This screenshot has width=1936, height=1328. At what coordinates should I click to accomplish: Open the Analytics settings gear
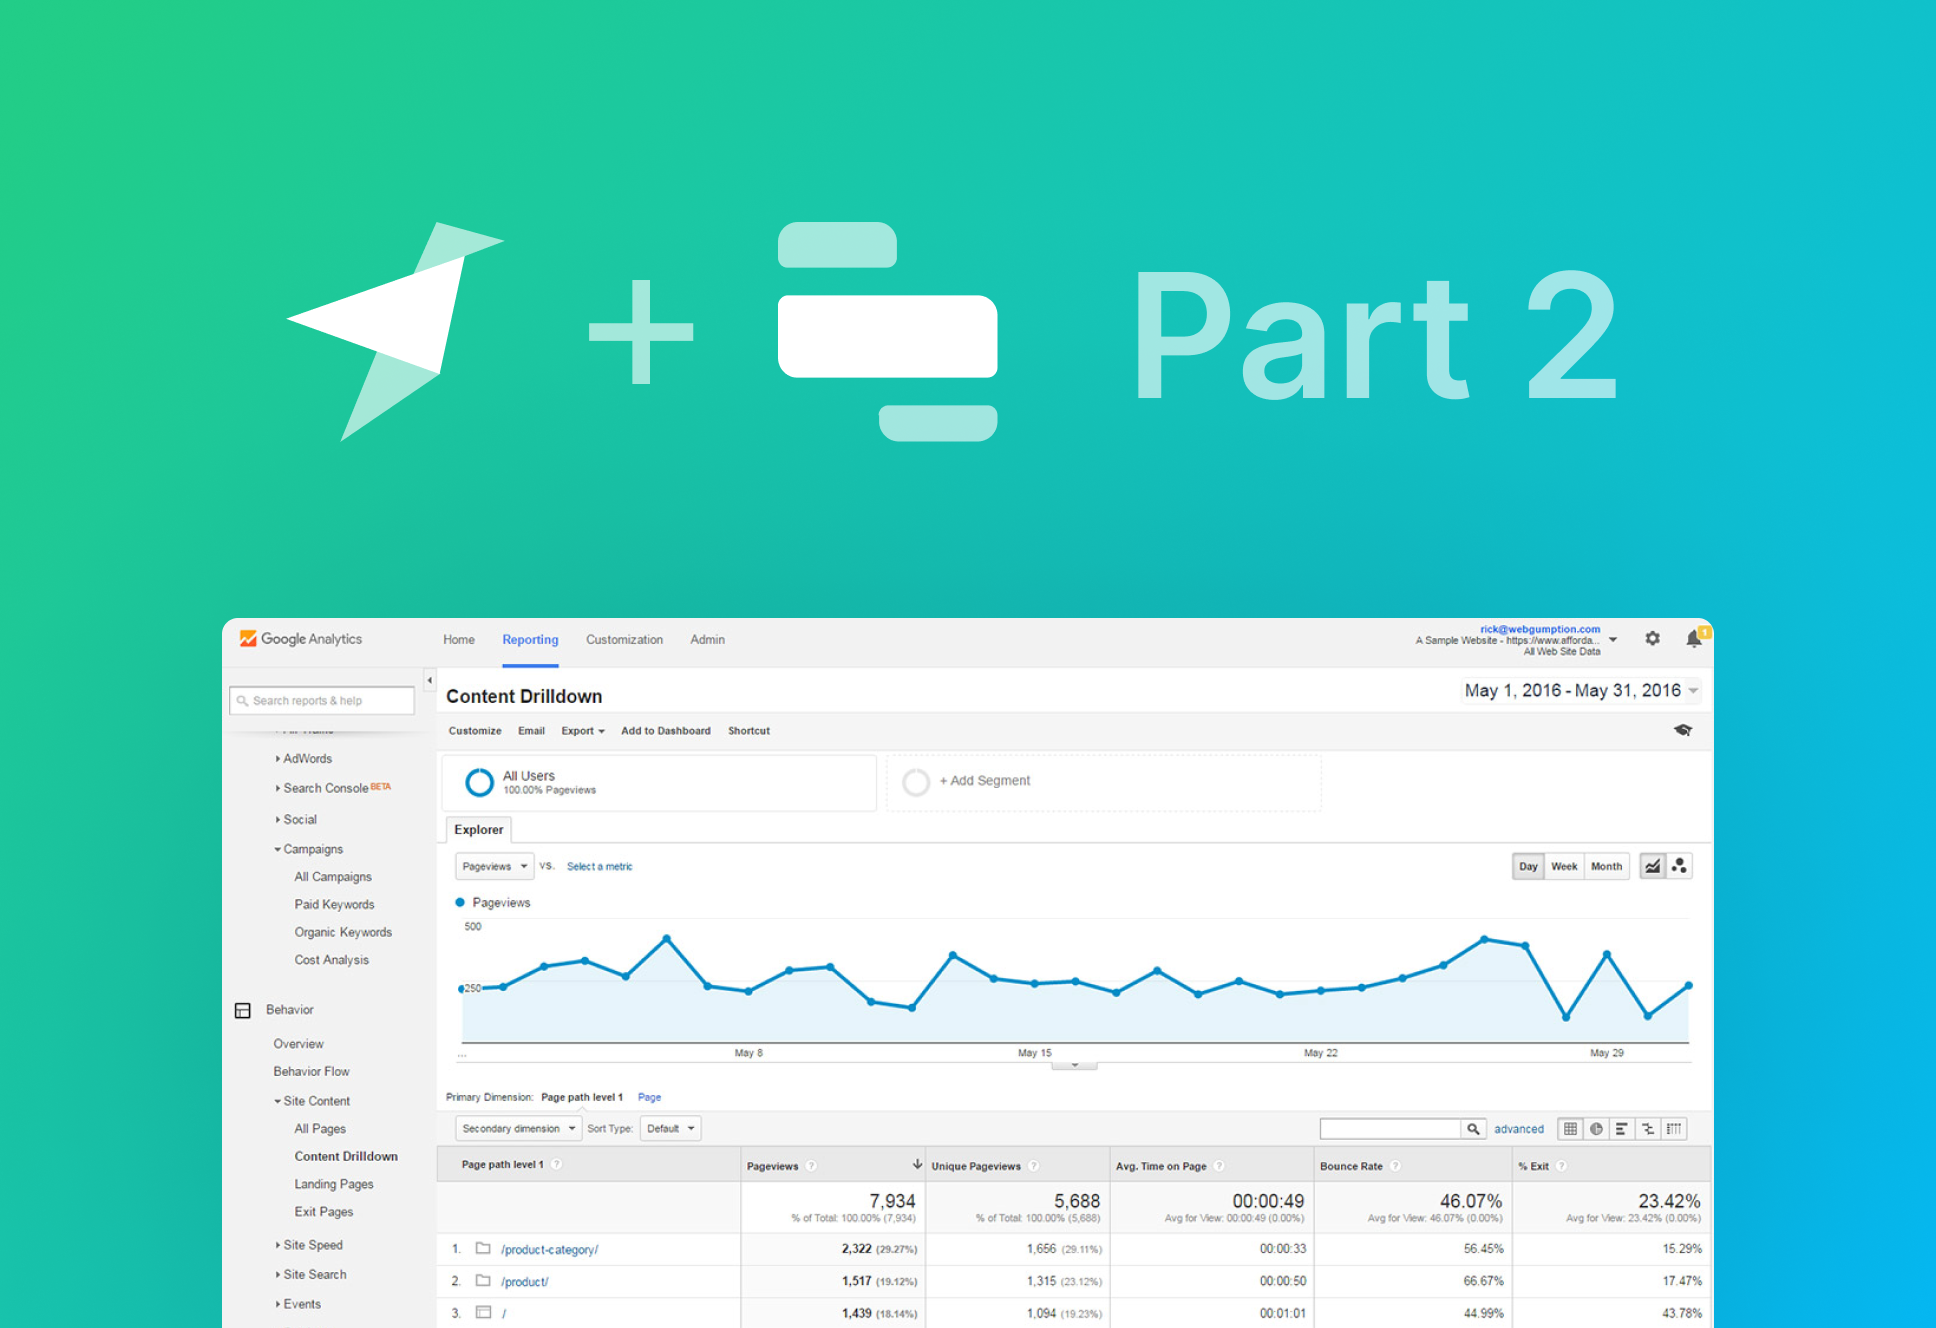(1653, 638)
